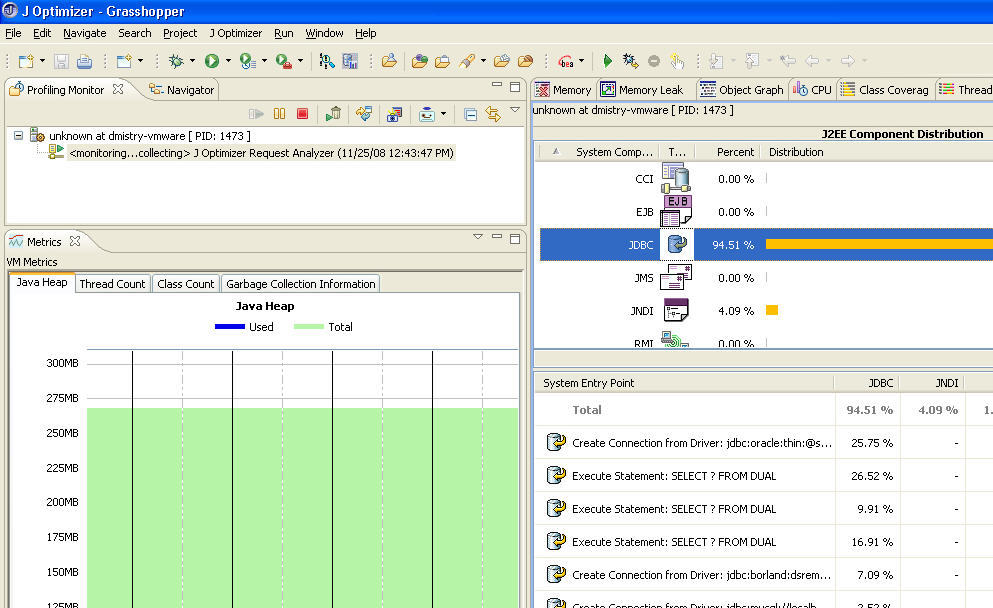Select the Java Heap metrics tab

tap(42, 282)
